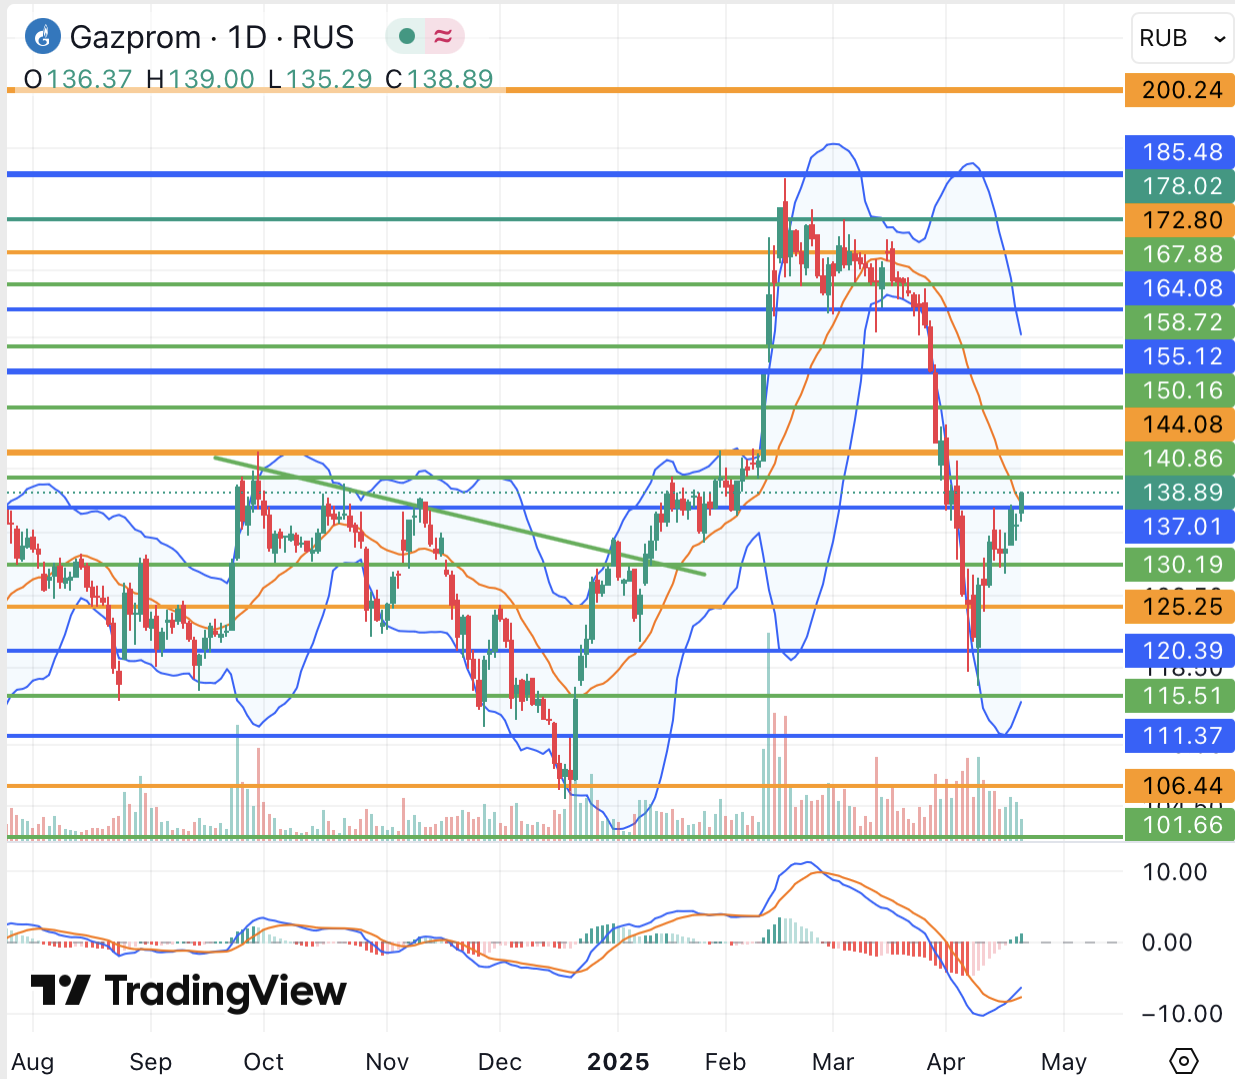Click the Gazprom logo icon
The width and height of the screenshot is (1235, 1079).
(x=42, y=37)
